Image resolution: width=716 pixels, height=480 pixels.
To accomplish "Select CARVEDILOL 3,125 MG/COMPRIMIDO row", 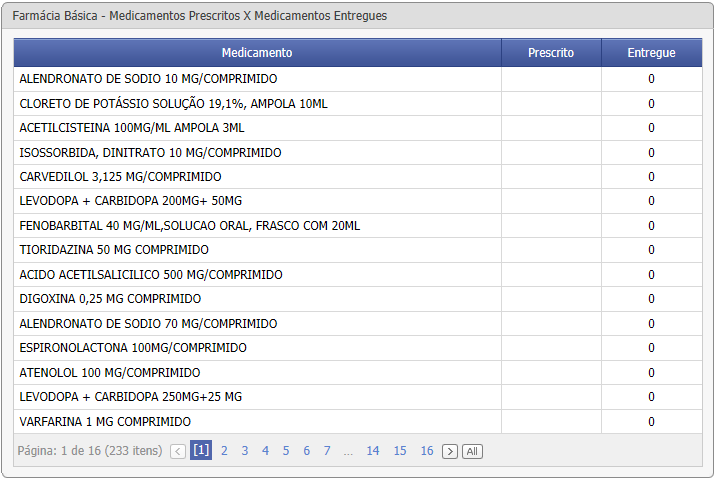I will pos(358,177).
